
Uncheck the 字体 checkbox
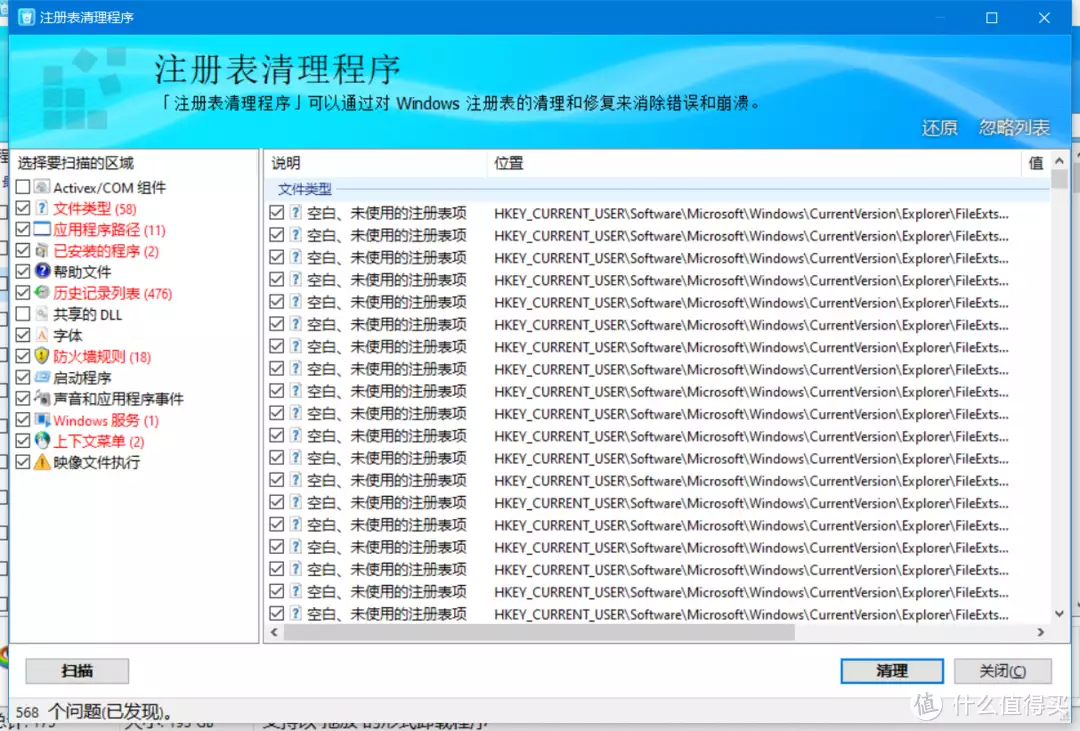pyautogui.click(x=23, y=336)
